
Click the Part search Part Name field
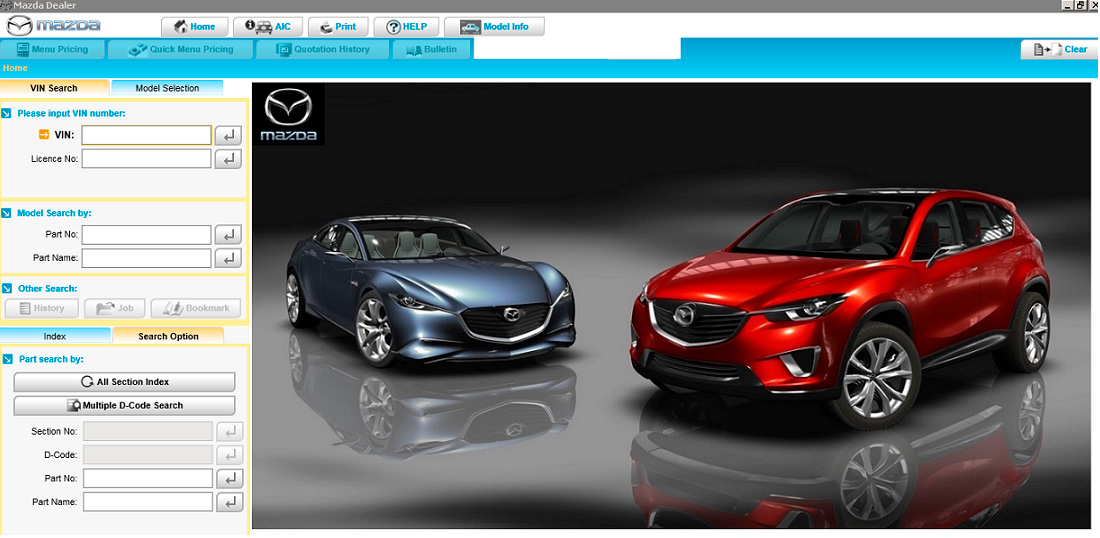tap(148, 502)
